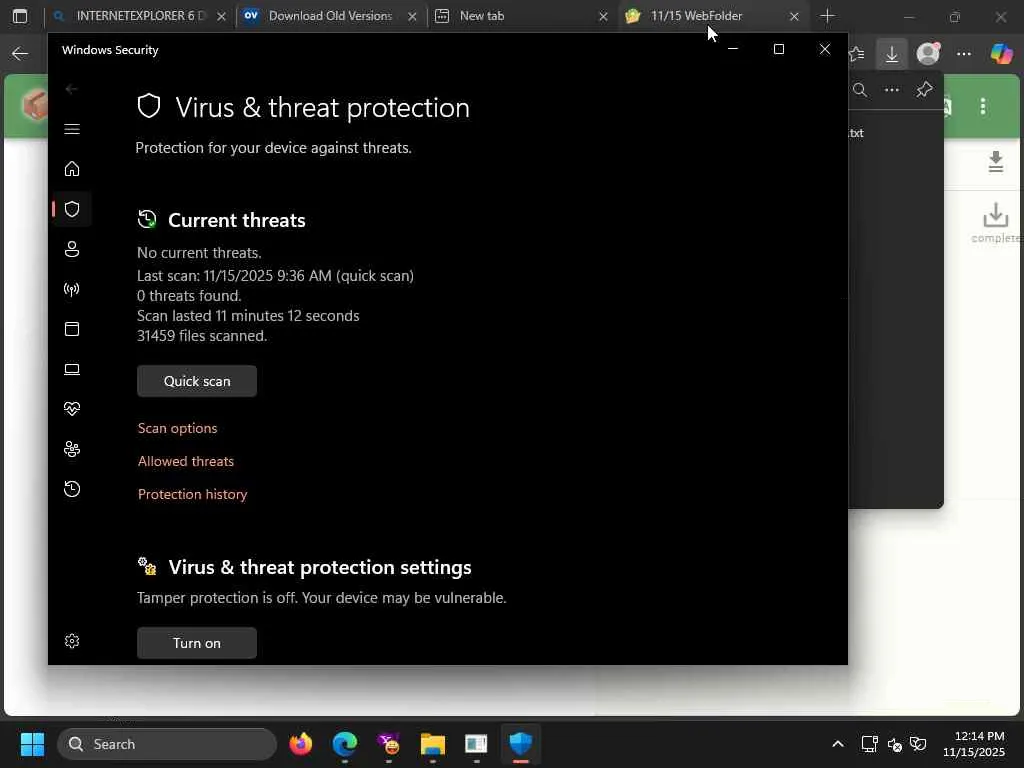Open Protection history clock icon in sidebar
The image size is (1024, 768).
72,489
